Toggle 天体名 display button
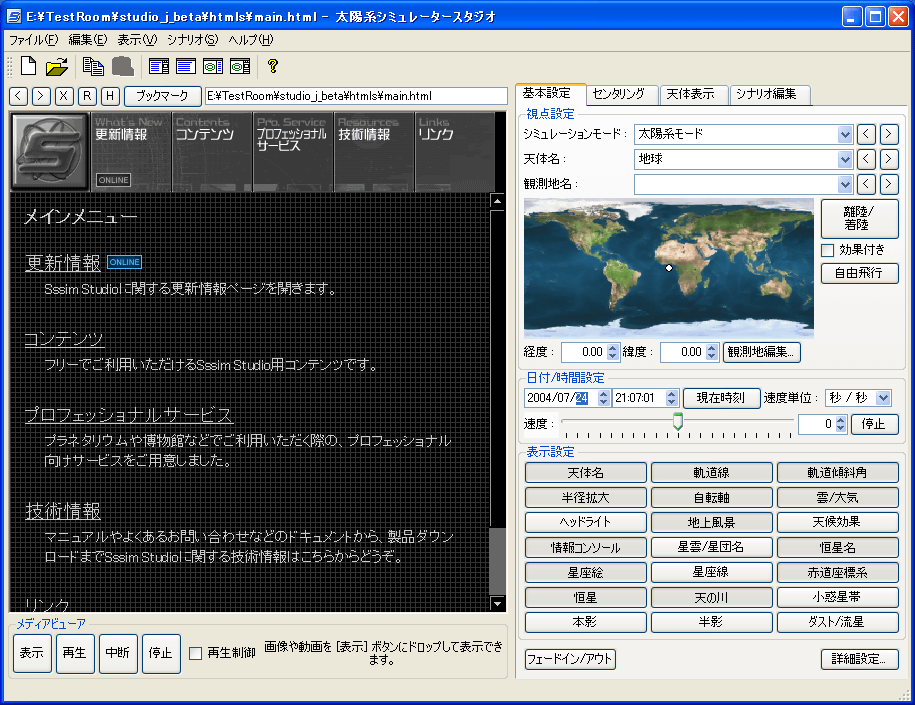 coord(585,473)
